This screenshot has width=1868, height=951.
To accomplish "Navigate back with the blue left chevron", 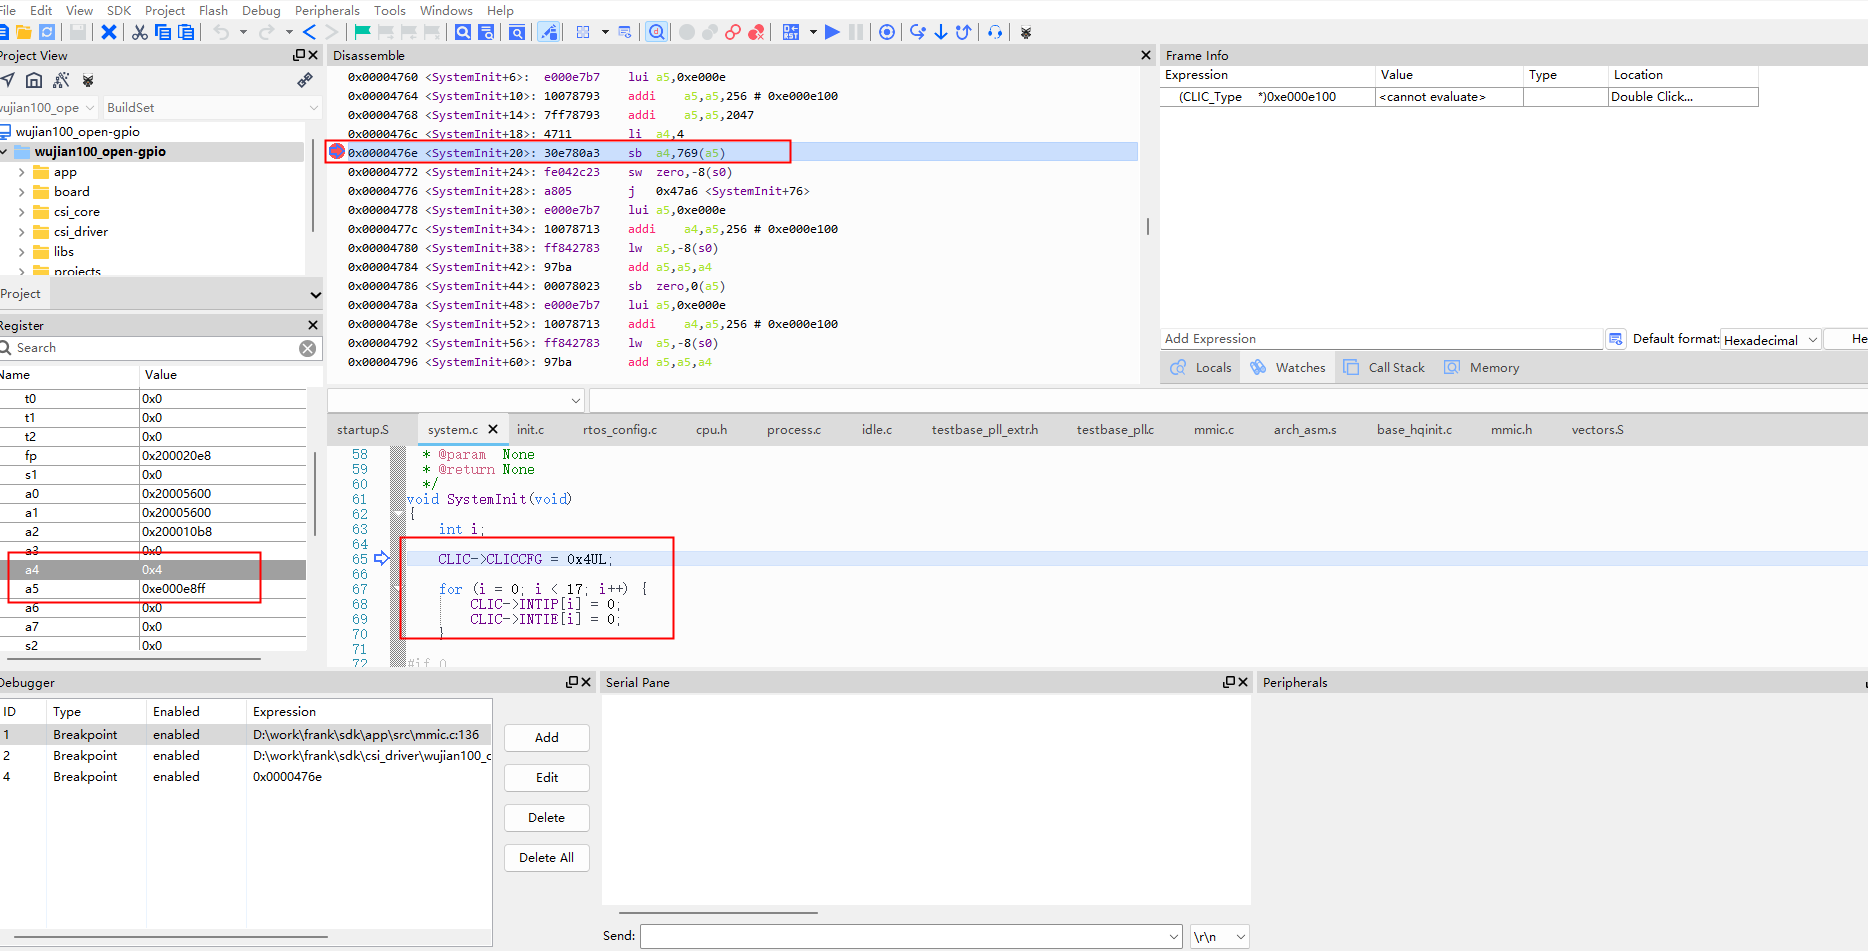I will tap(310, 32).
